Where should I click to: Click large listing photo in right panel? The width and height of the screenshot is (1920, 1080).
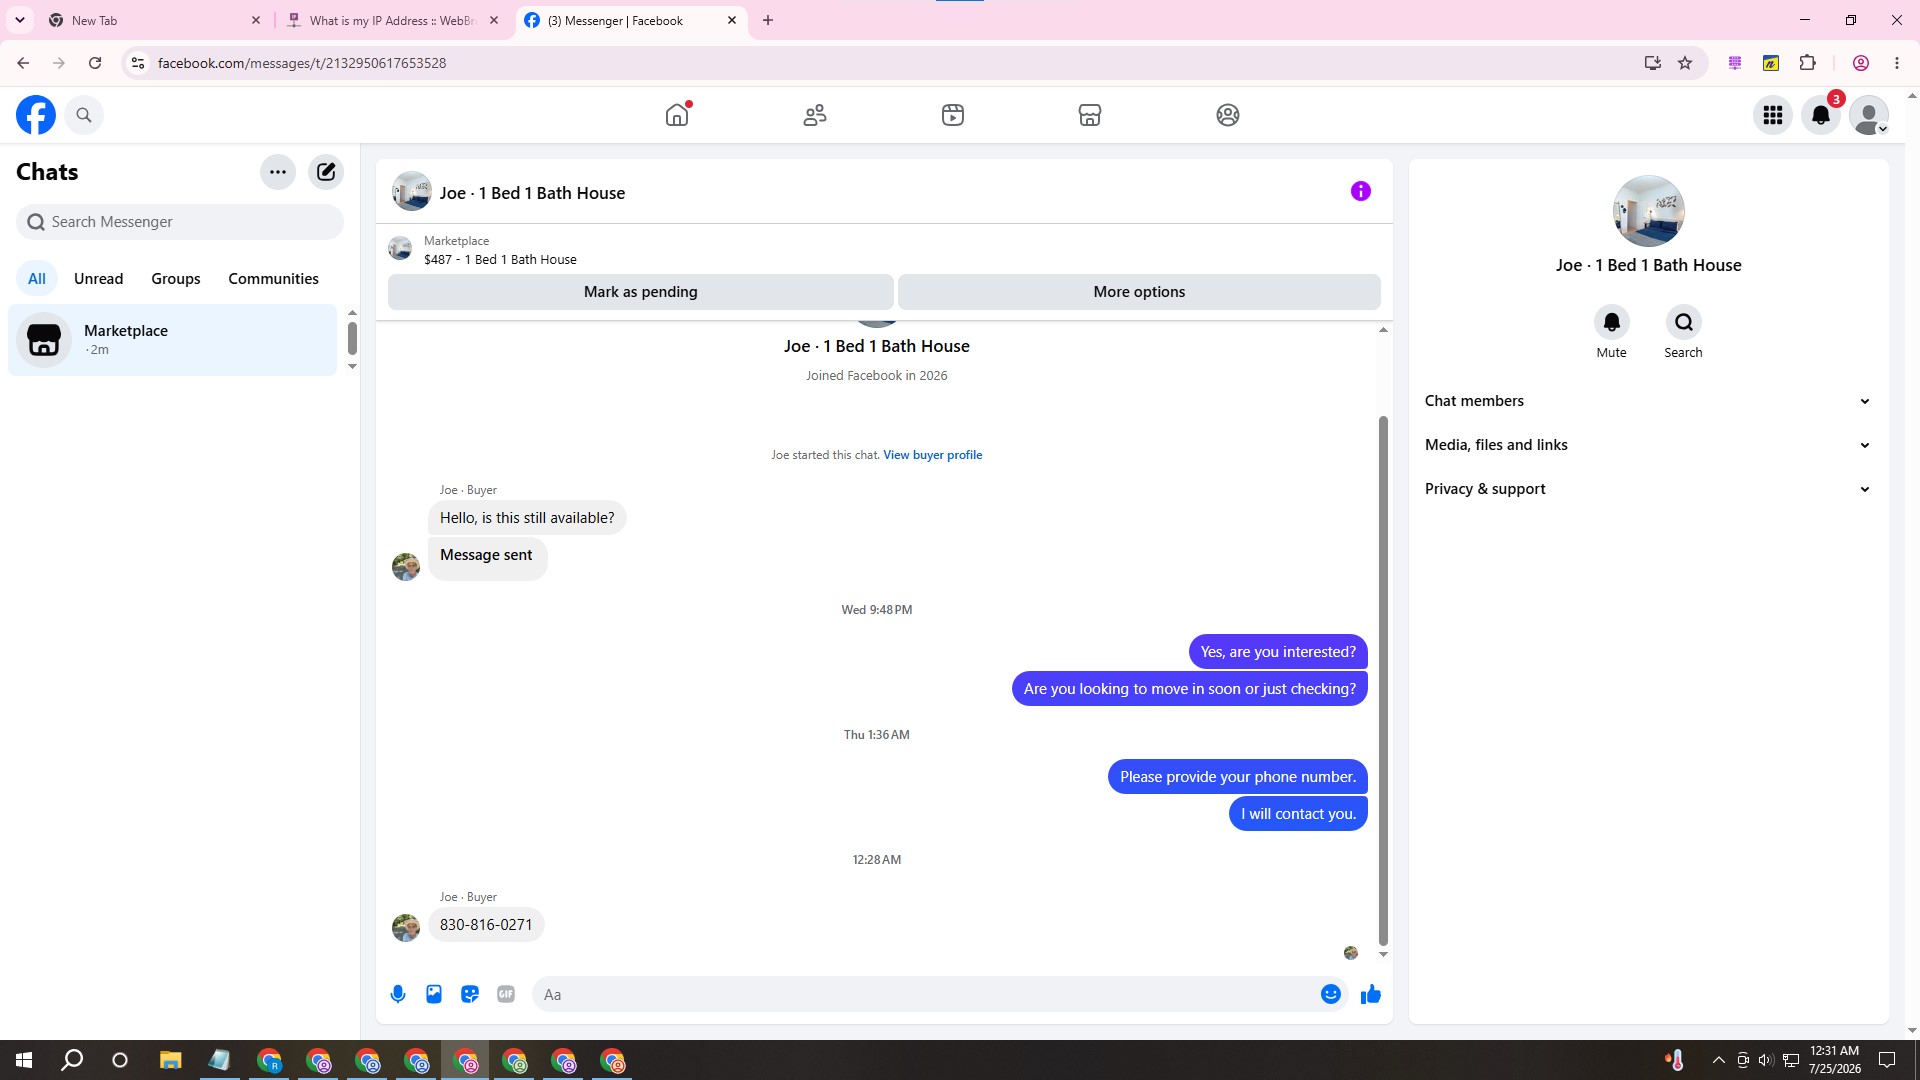coord(1649,211)
